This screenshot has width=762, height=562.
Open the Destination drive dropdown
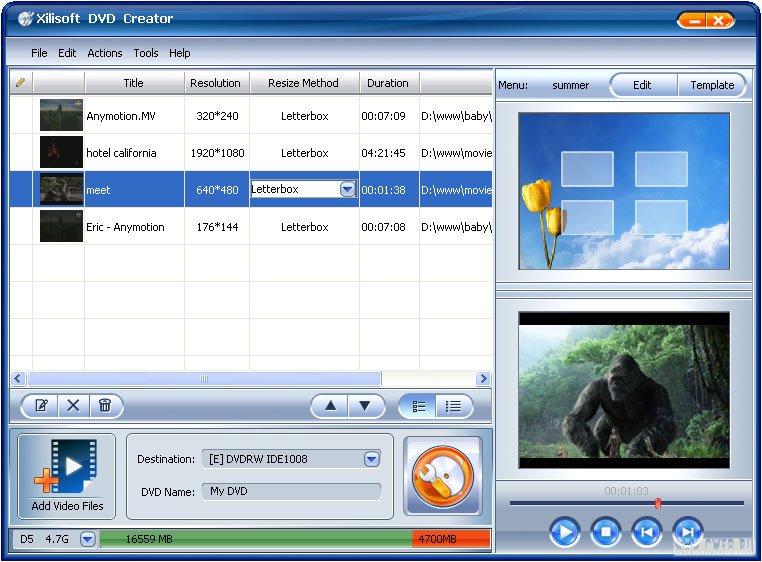(x=371, y=459)
